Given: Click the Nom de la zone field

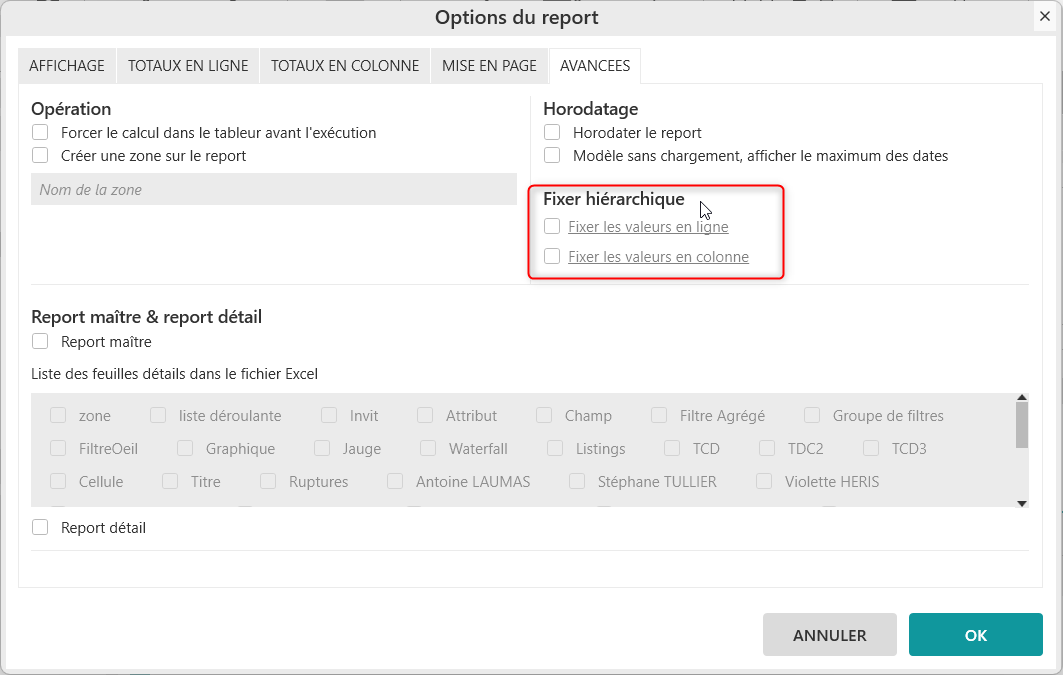Looking at the screenshot, I should (273, 190).
